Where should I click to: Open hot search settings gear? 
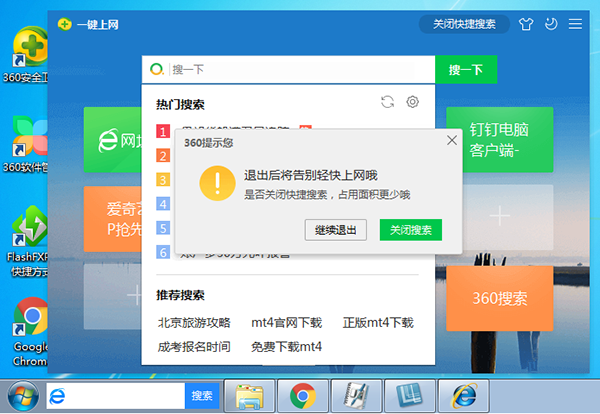click(x=412, y=102)
